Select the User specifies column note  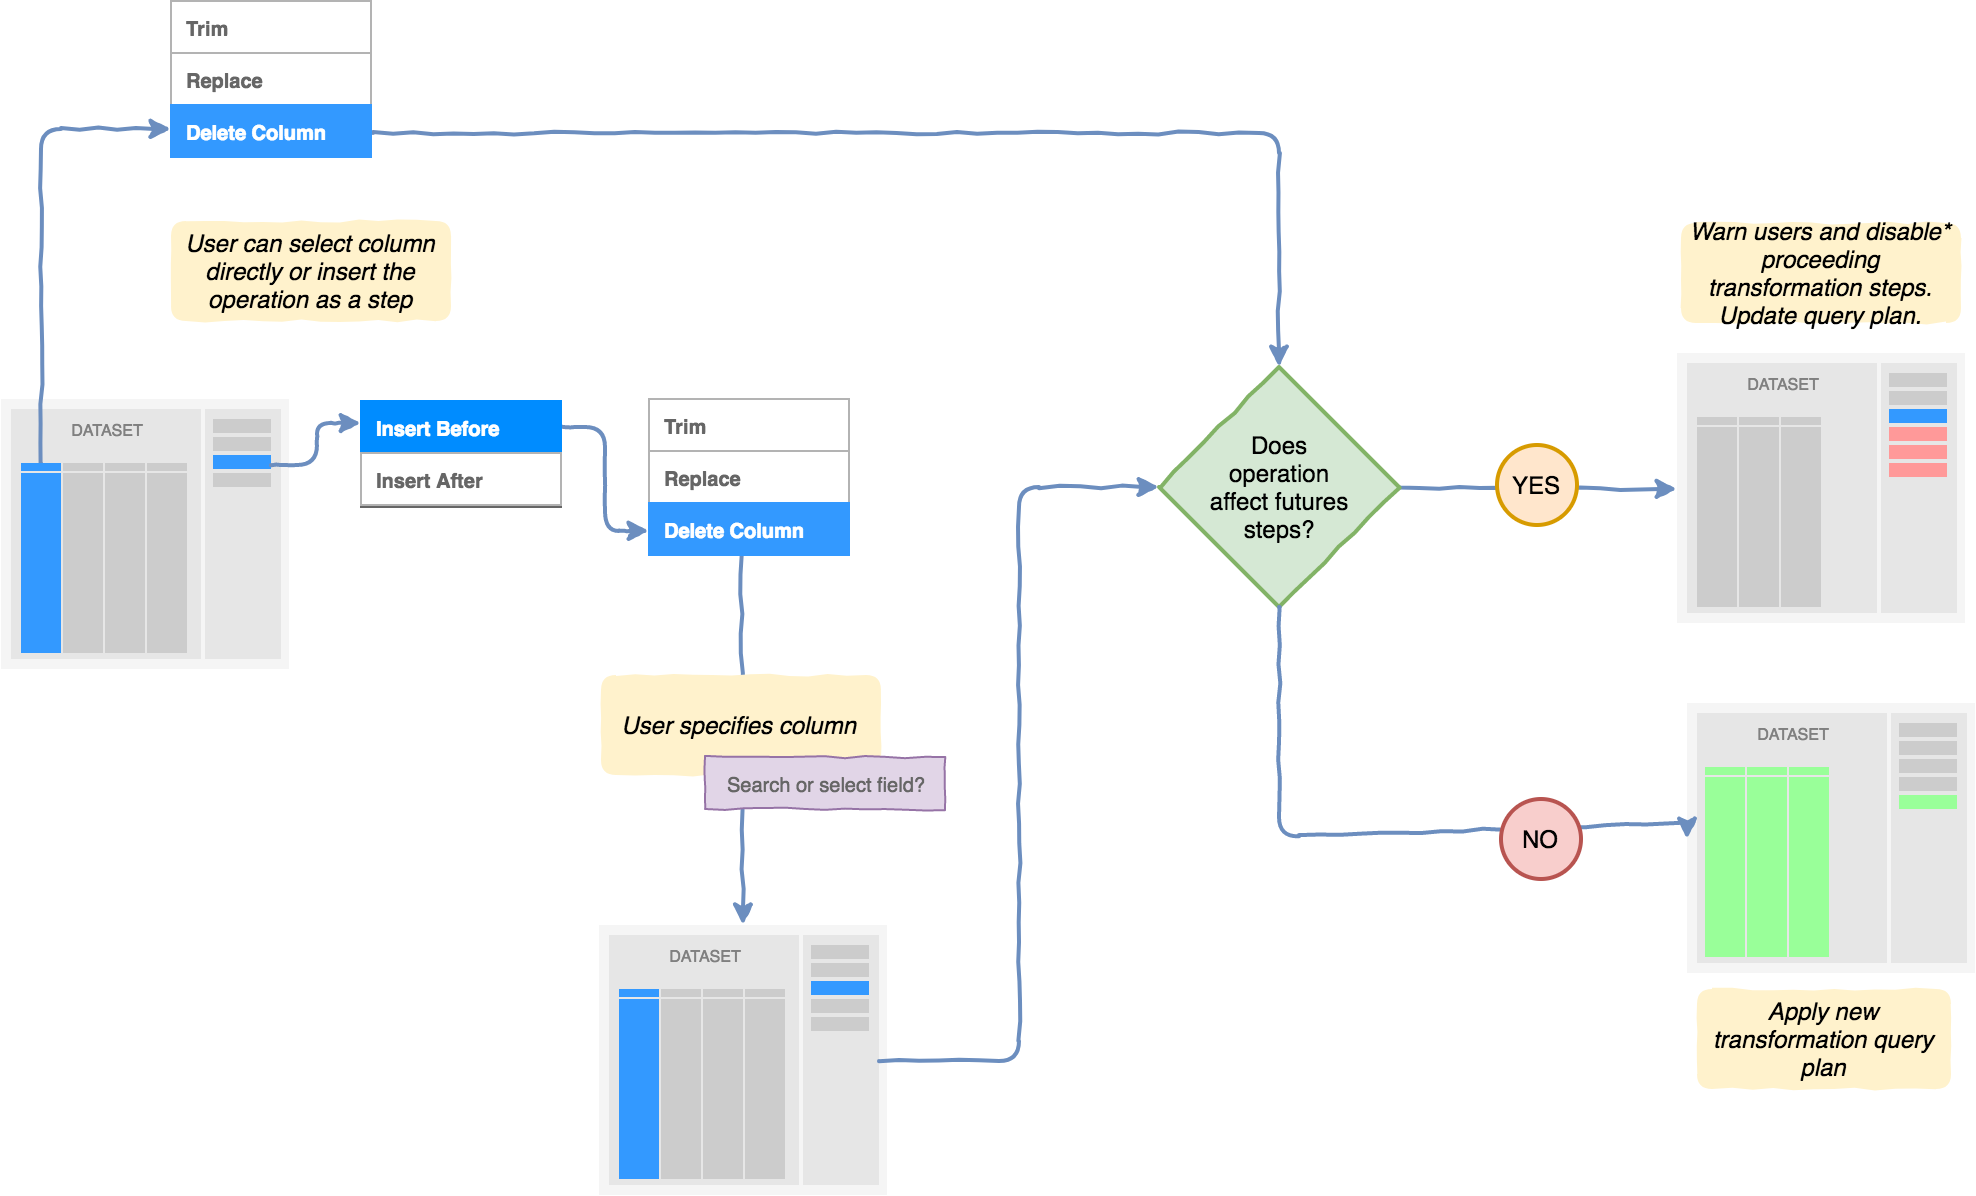coord(739,725)
